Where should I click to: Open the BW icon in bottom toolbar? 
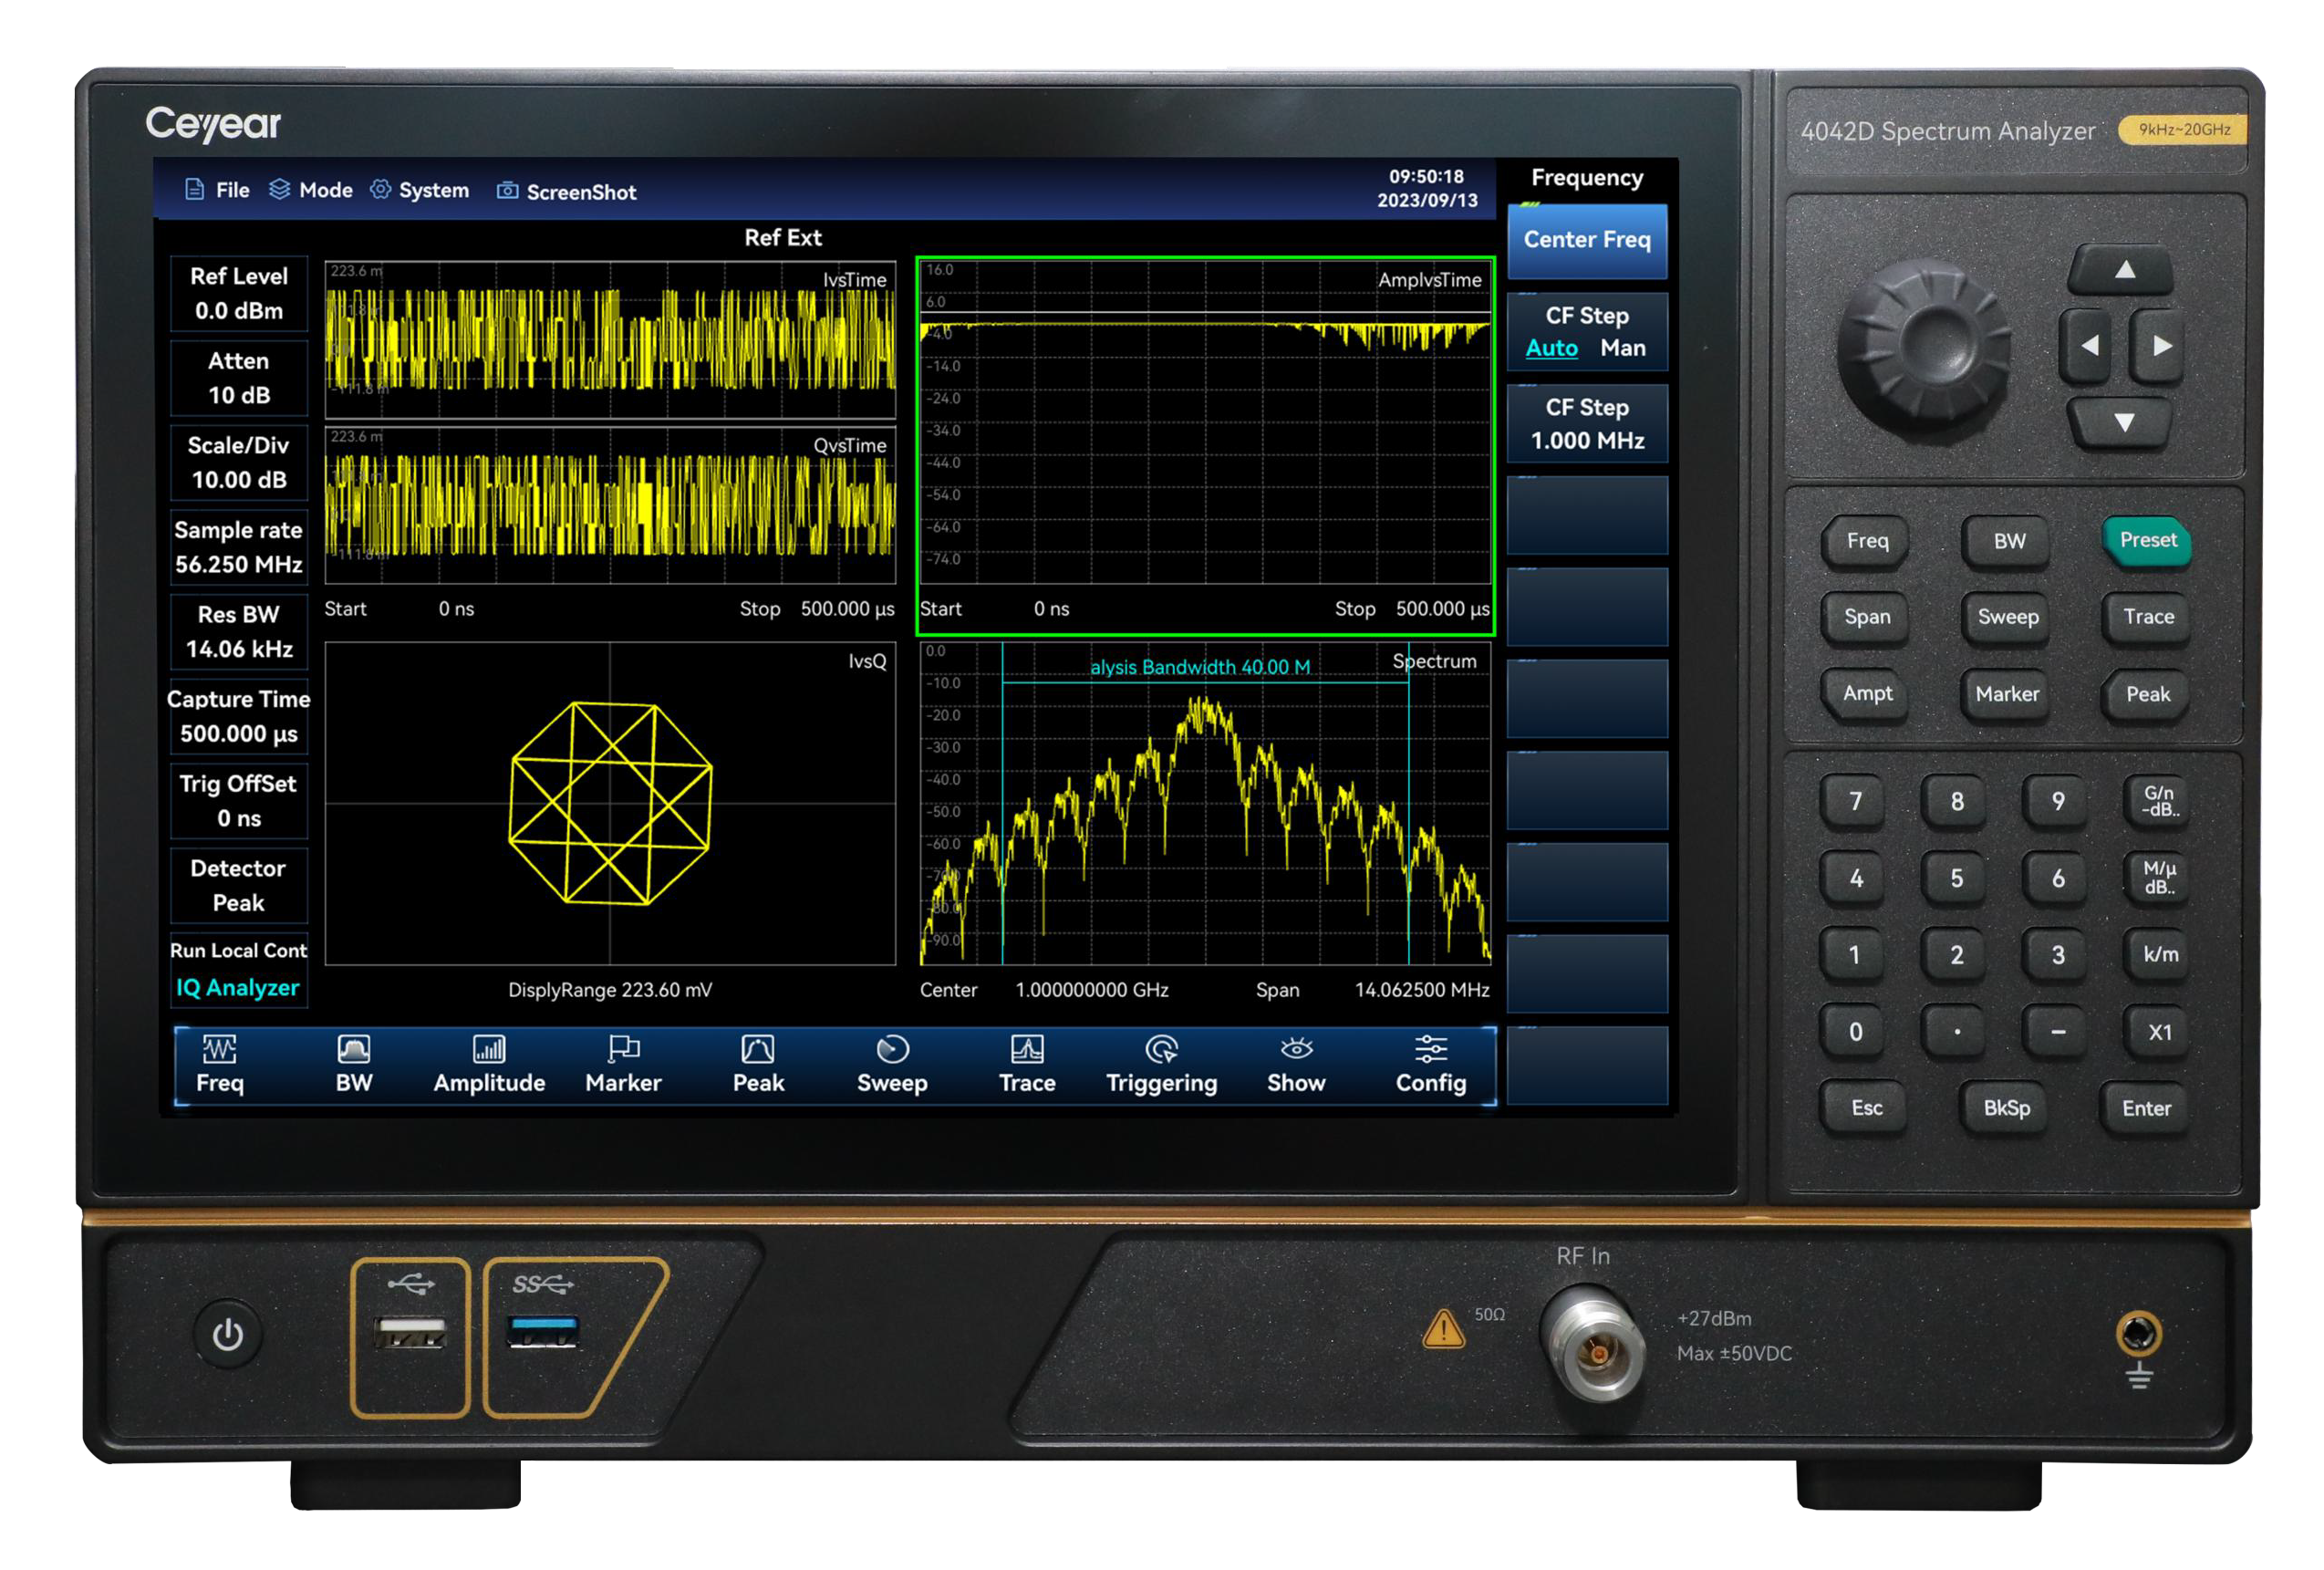coord(354,1049)
